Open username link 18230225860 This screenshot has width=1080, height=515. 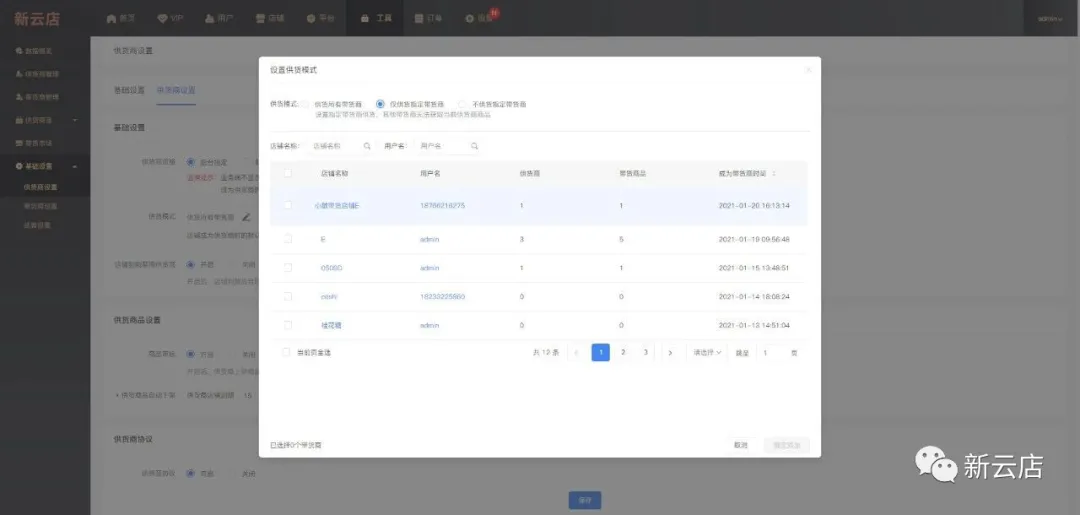(x=442, y=297)
